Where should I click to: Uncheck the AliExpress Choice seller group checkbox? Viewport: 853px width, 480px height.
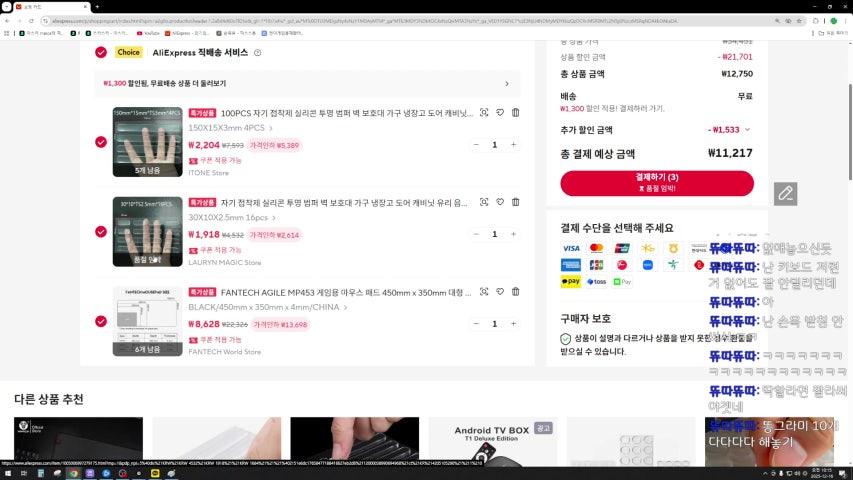(101, 52)
